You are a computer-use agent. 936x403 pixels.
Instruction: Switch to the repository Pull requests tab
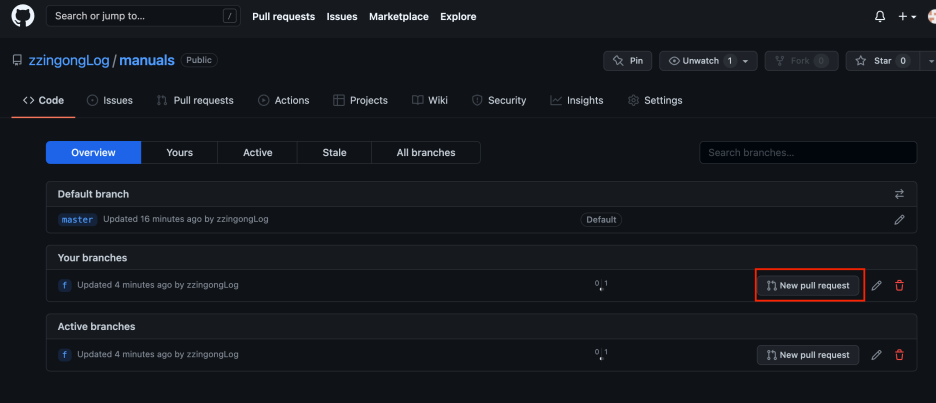[195, 100]
